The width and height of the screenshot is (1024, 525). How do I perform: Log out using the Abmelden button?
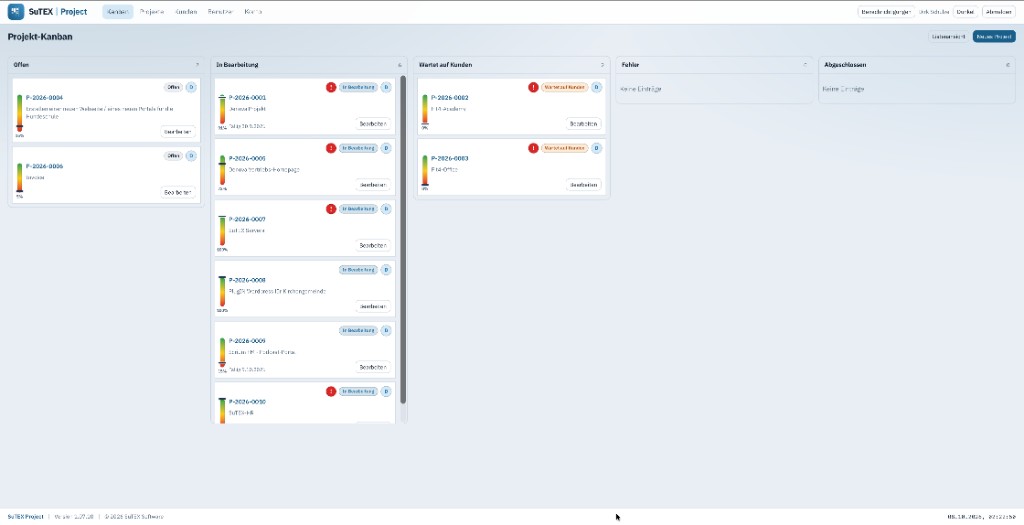tap(999, 12)
